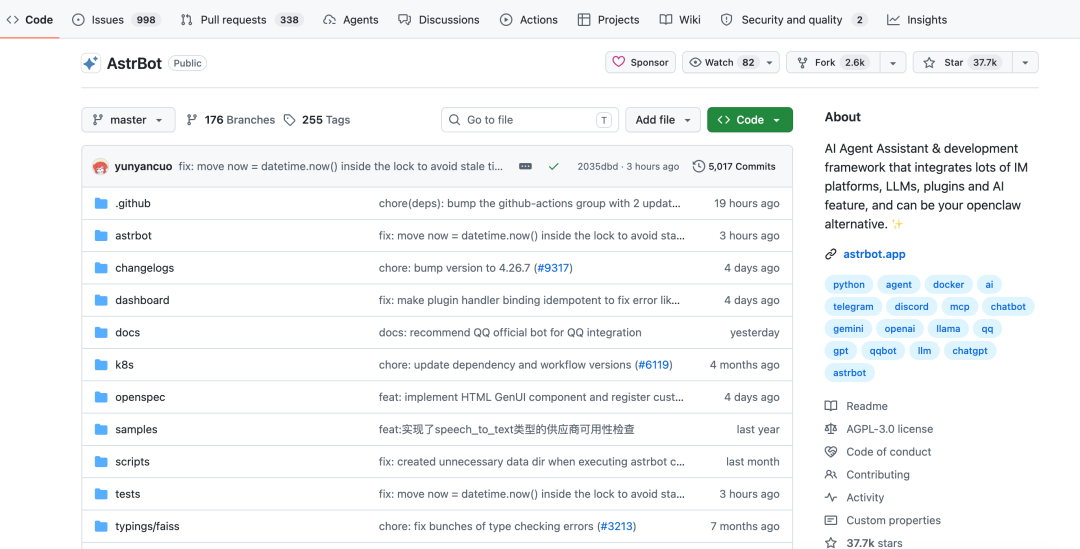This screenshot has height=549, width=1080.
Task: Open pull request #3213 link
Action: point(616,526)
